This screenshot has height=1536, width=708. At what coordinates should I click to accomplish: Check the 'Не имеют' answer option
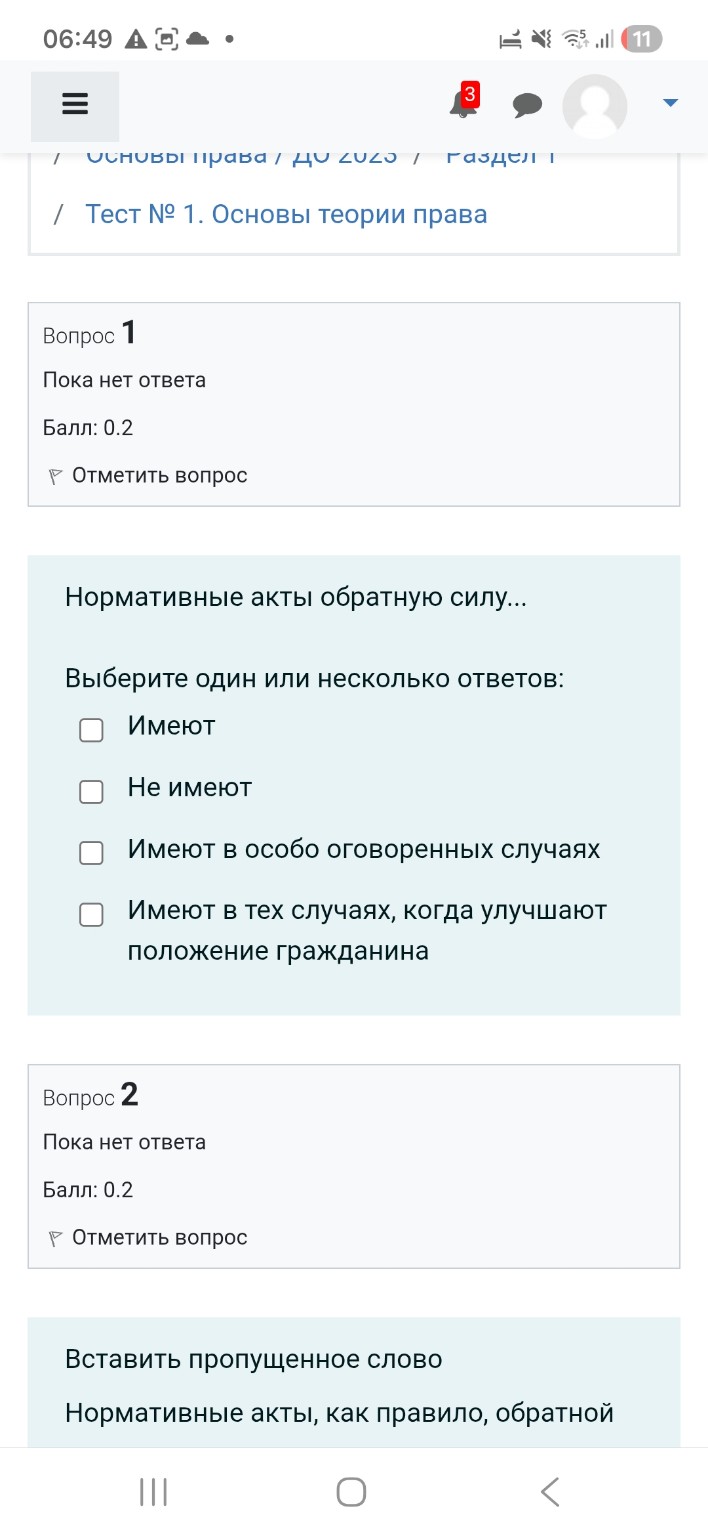click(91, 791)
